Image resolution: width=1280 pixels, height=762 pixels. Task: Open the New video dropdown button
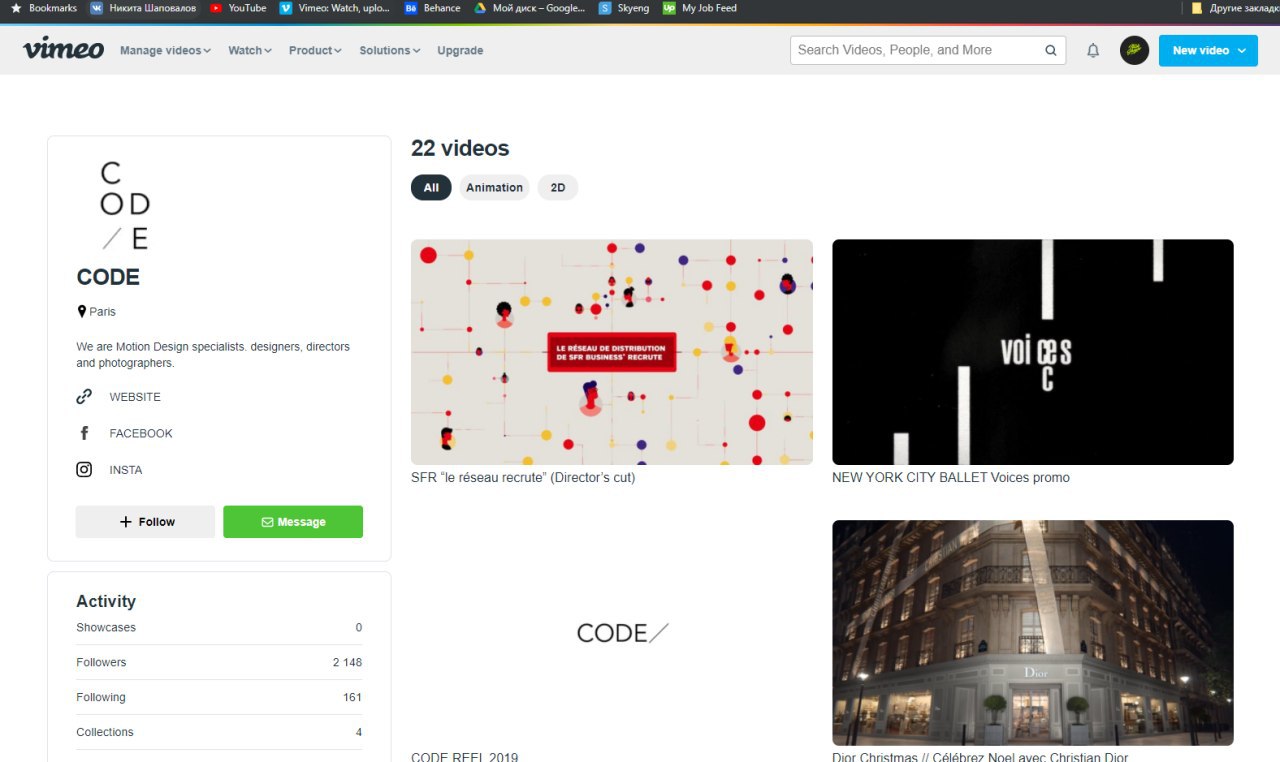coord(1208,50)
